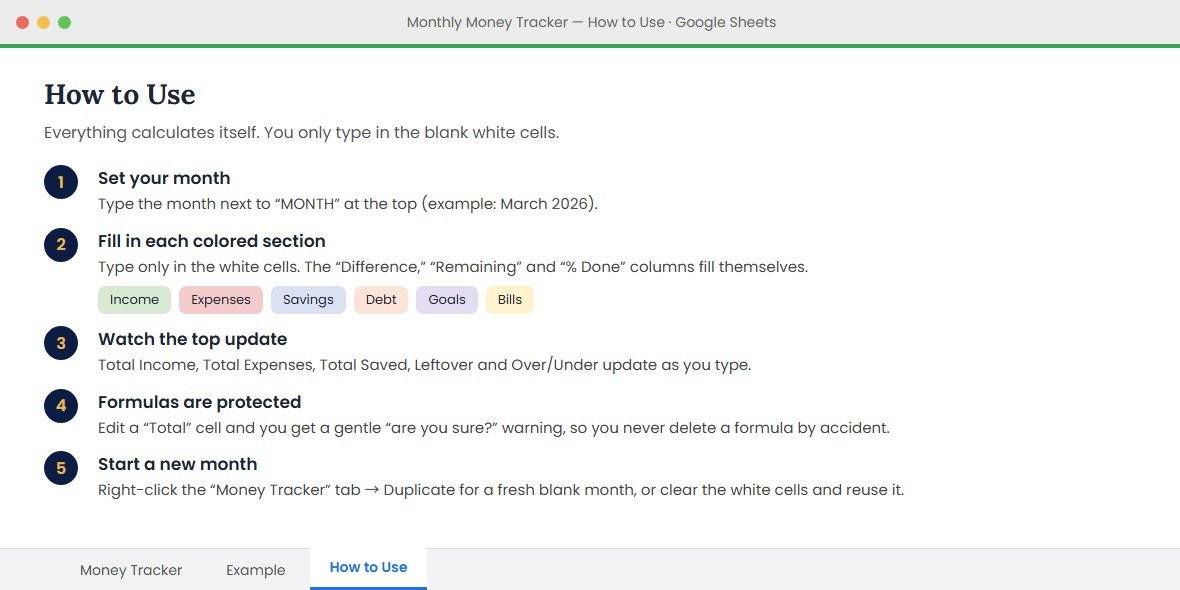Click the step 4 number badge
Screen dimensions: 1180x590
(x=61, y=406)
